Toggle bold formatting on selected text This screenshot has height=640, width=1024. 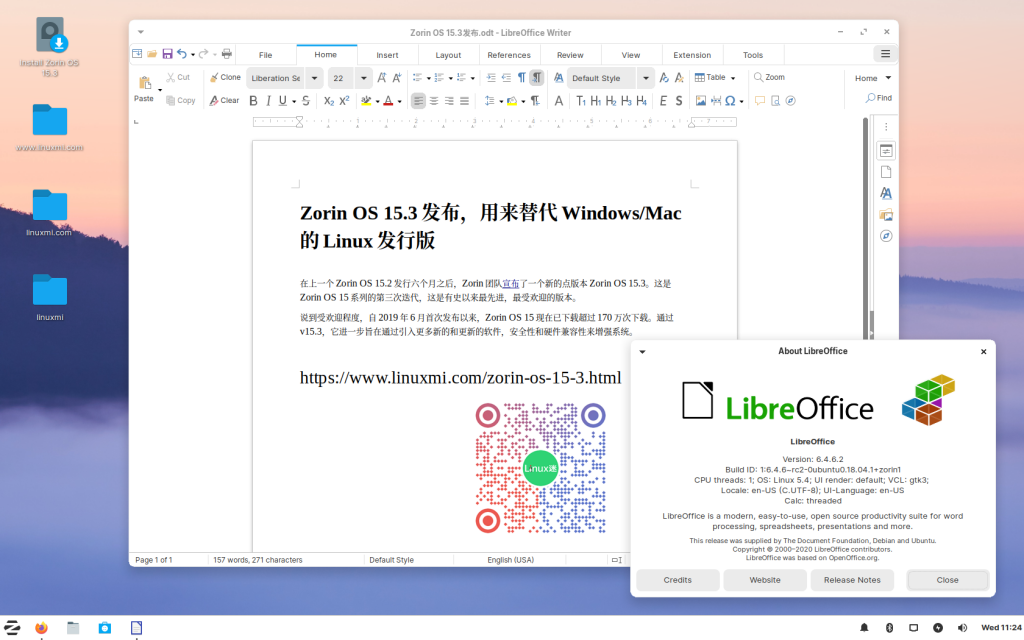click(x=252, y=101)
